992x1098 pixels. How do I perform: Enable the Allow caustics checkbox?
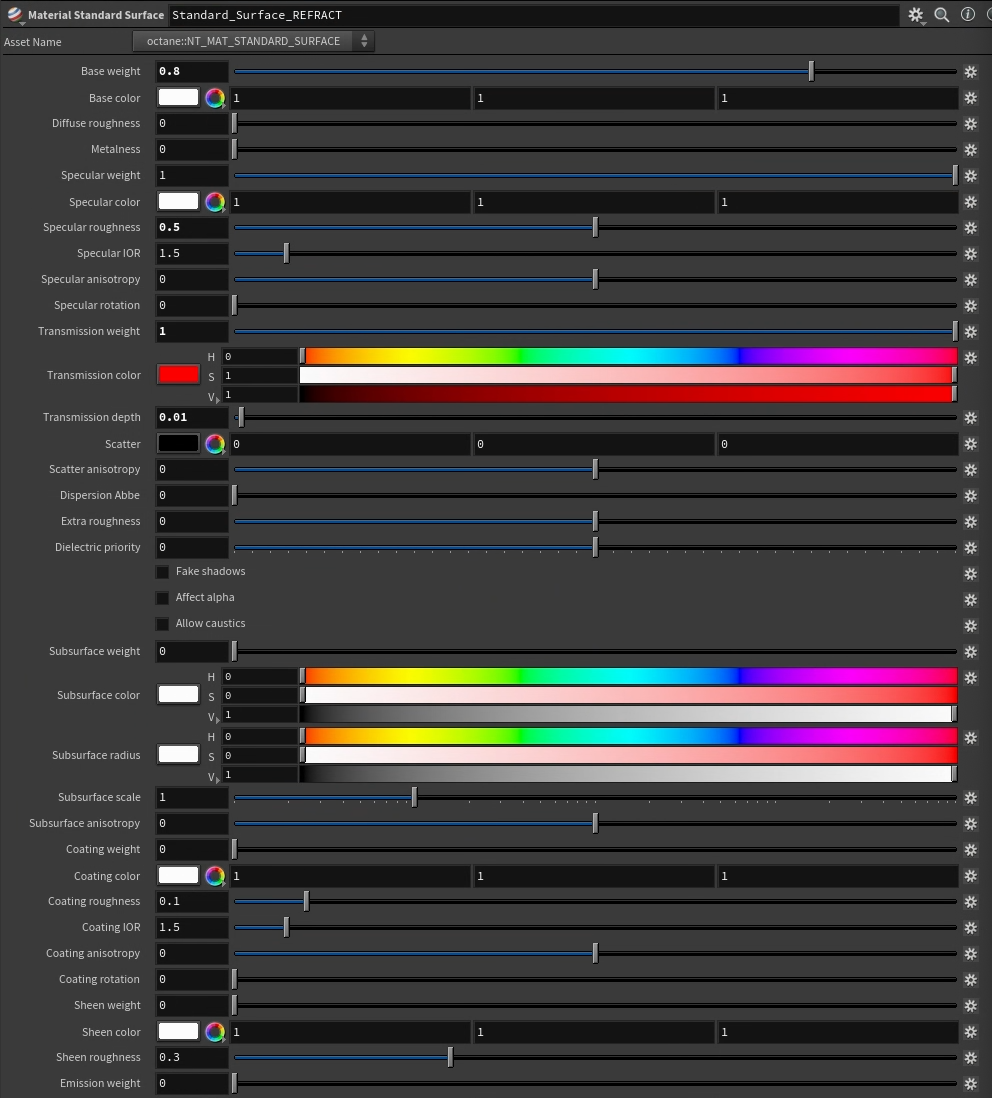click(162, 624)
